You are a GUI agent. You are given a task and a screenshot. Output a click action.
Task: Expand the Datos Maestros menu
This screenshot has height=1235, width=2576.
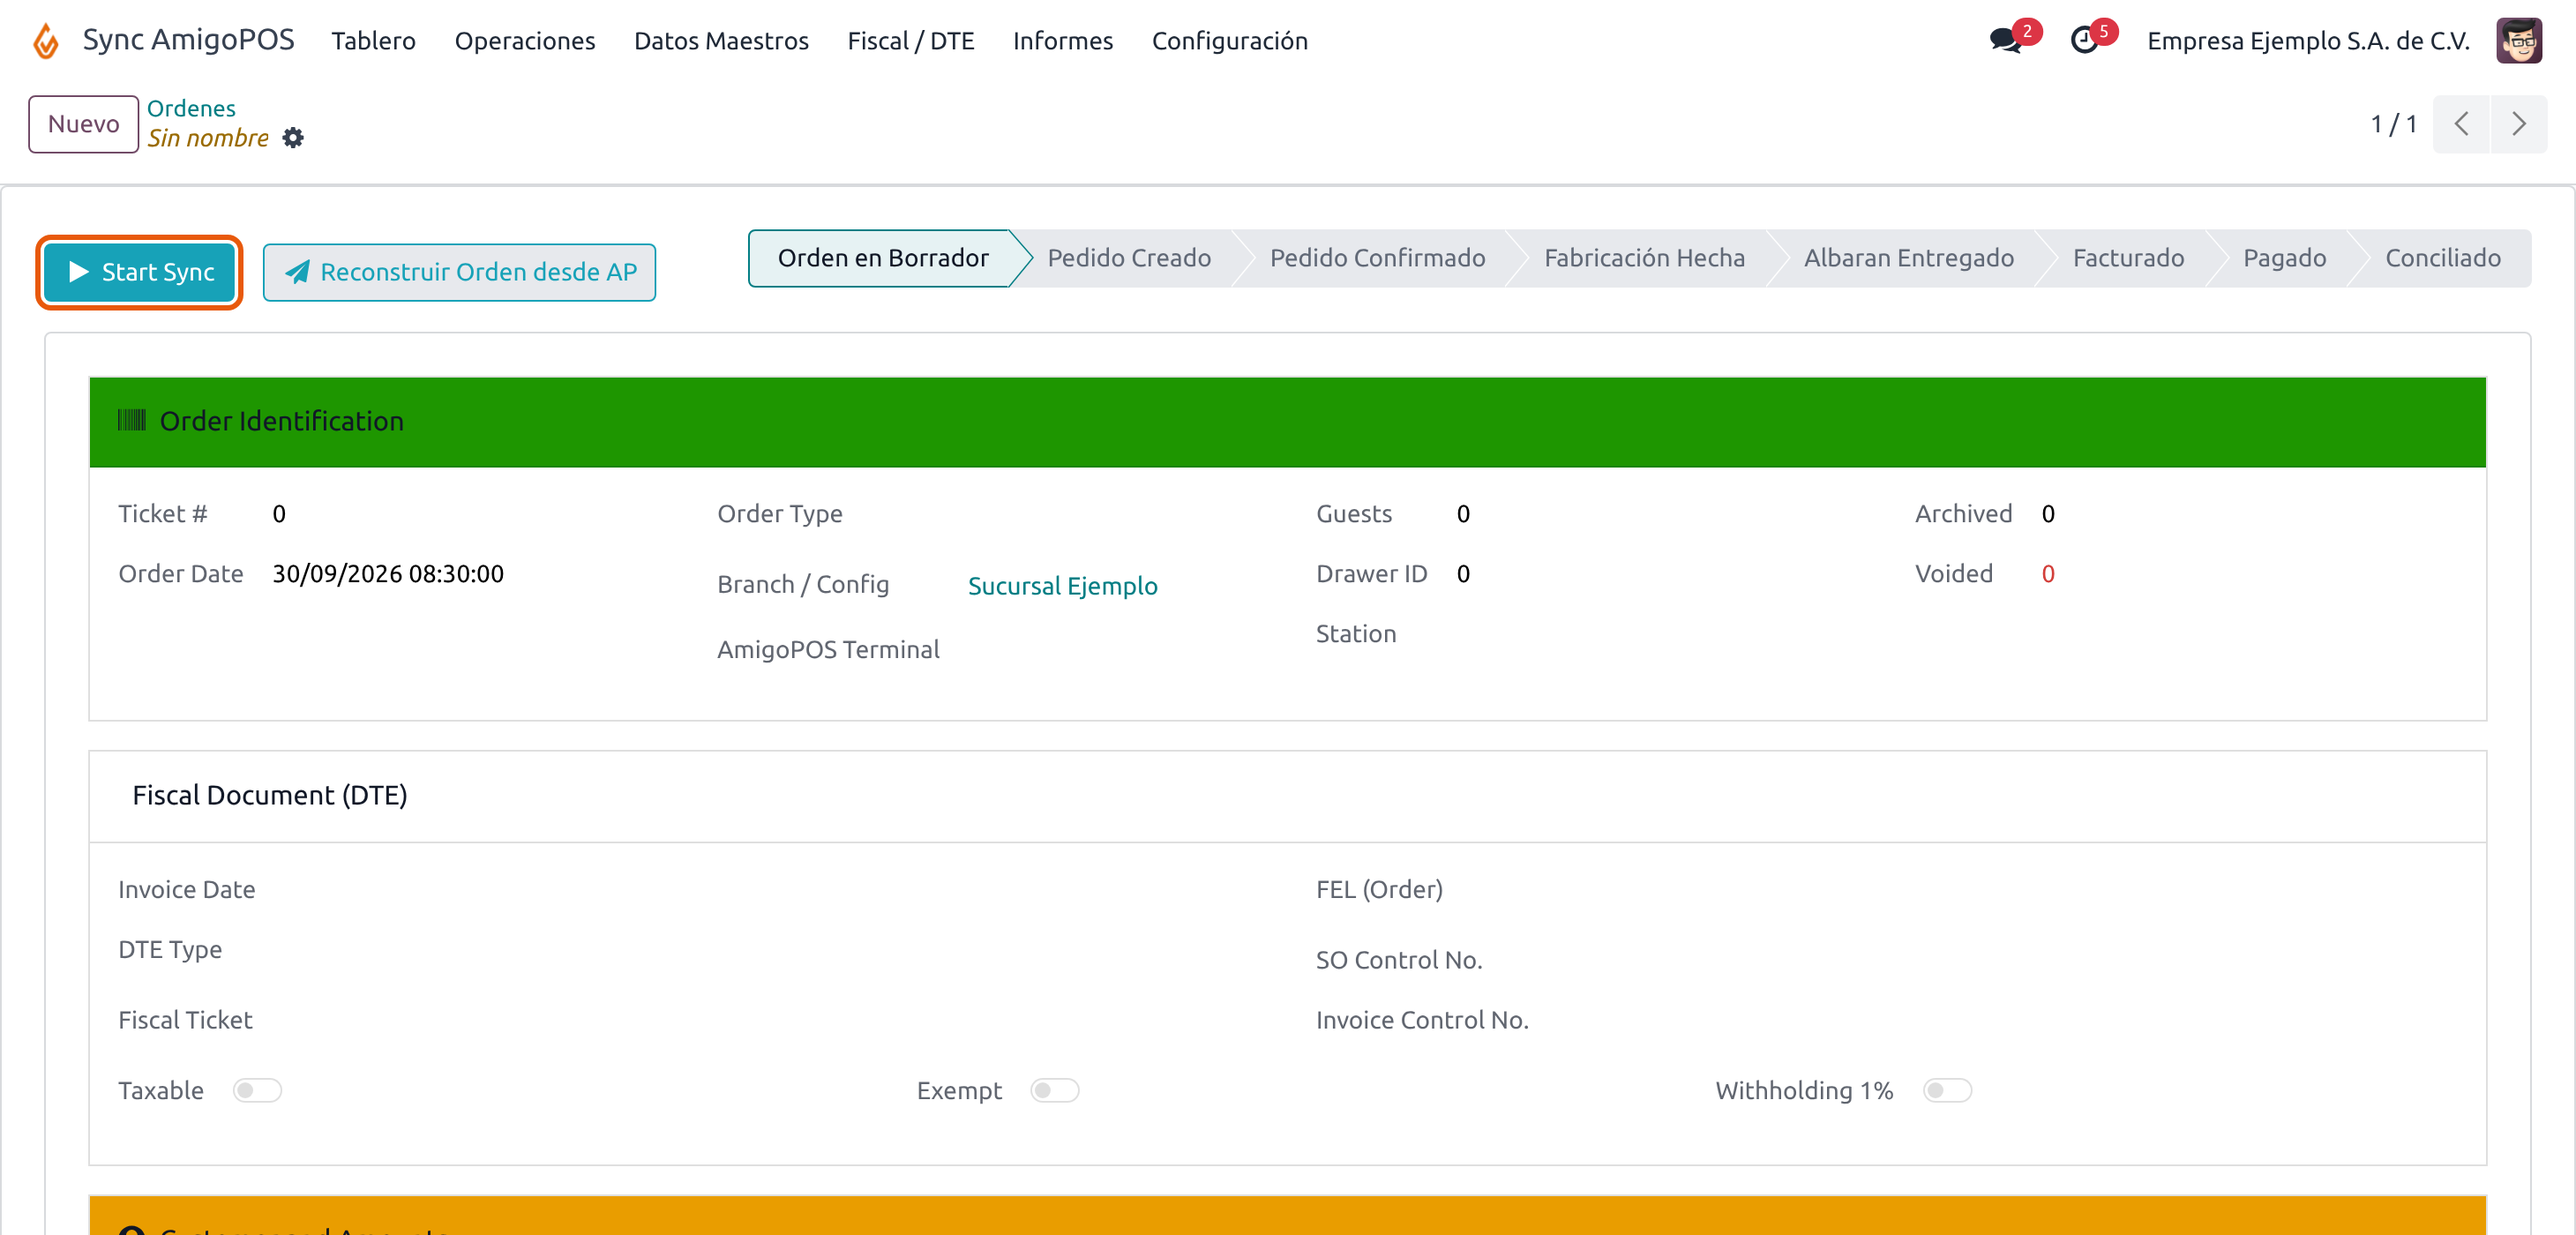pos(721,41)
